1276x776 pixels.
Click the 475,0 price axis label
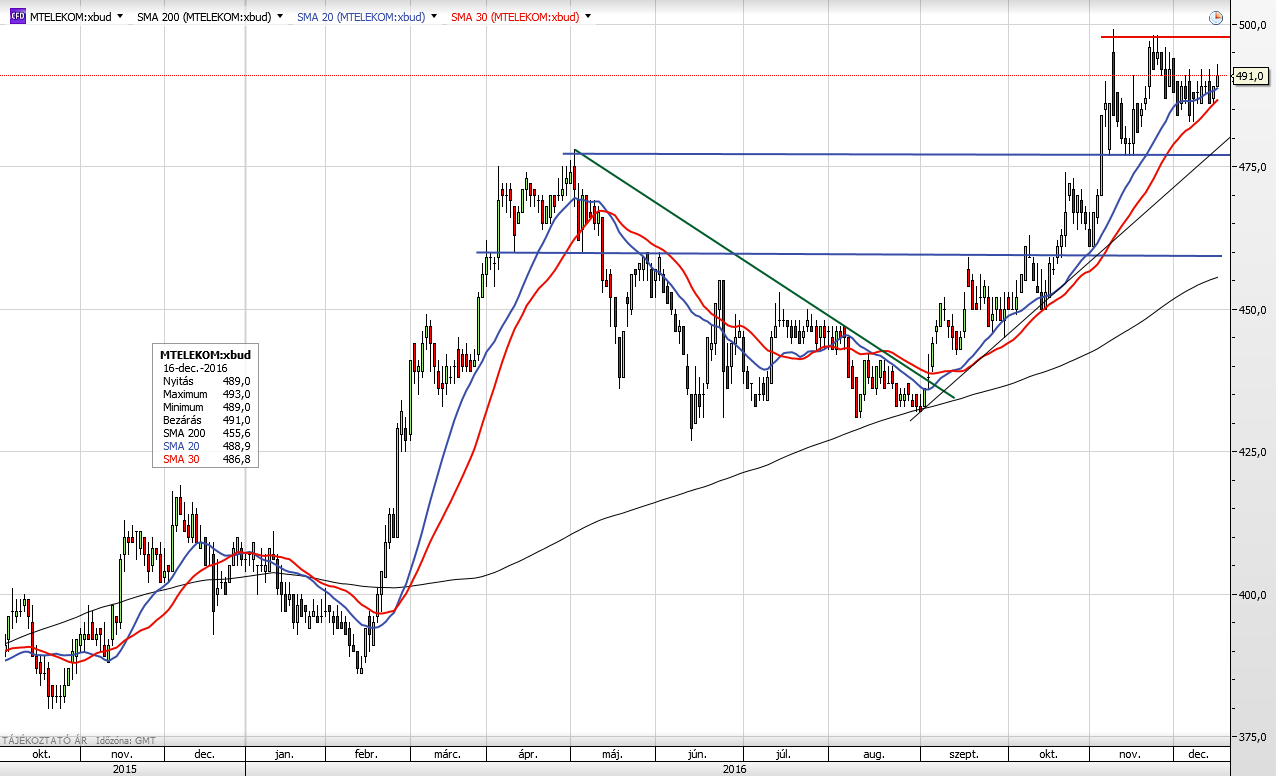1252,167
